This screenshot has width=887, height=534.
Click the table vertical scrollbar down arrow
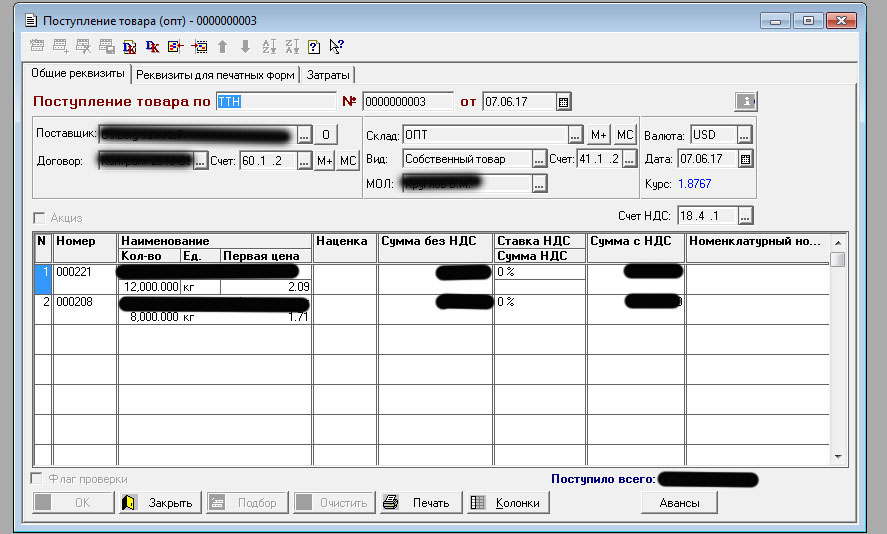tap(838, 457)
